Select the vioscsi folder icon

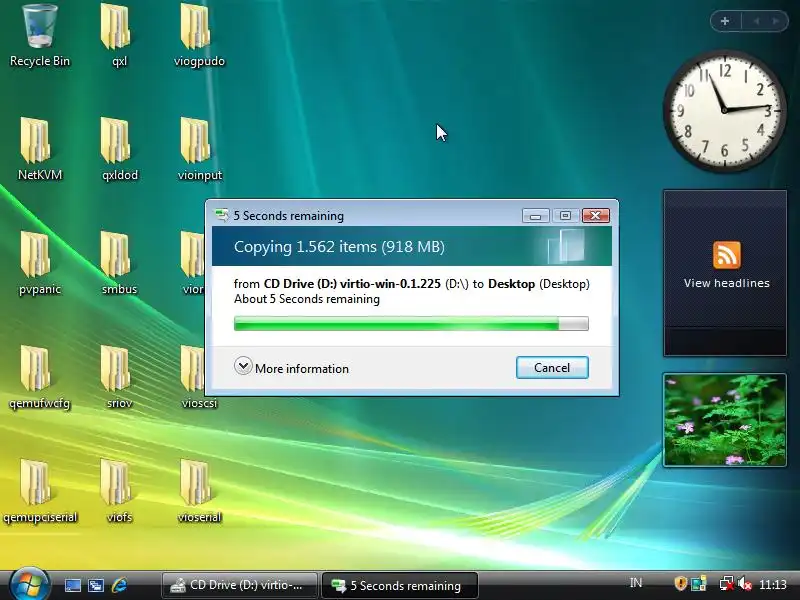click(199, 378)
